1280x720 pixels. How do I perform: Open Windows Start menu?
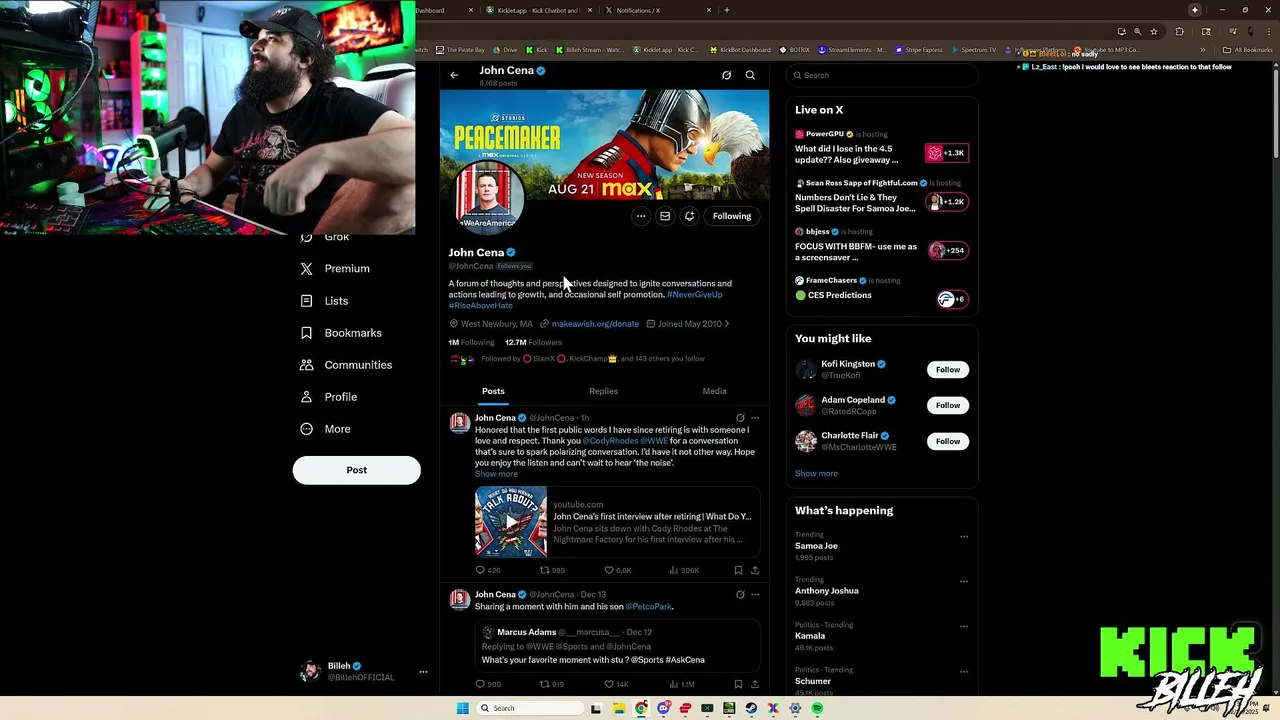click(462, 708)
